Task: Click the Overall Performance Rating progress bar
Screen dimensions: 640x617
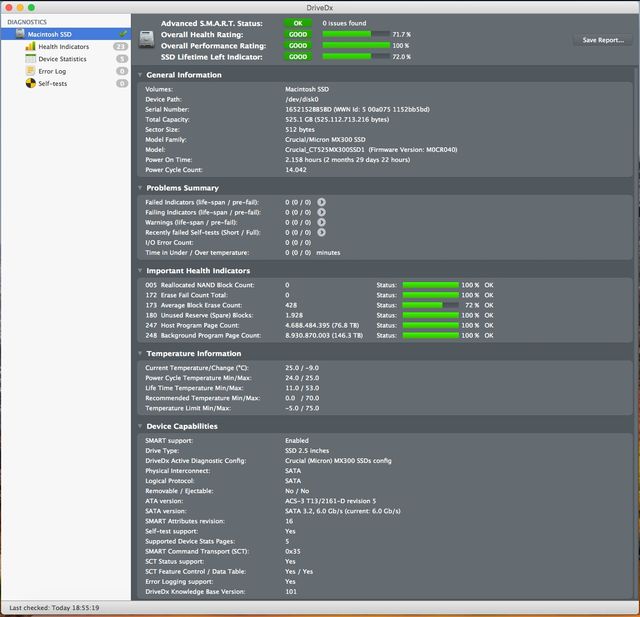Action: pyautogui.click(x=356, y=46)
